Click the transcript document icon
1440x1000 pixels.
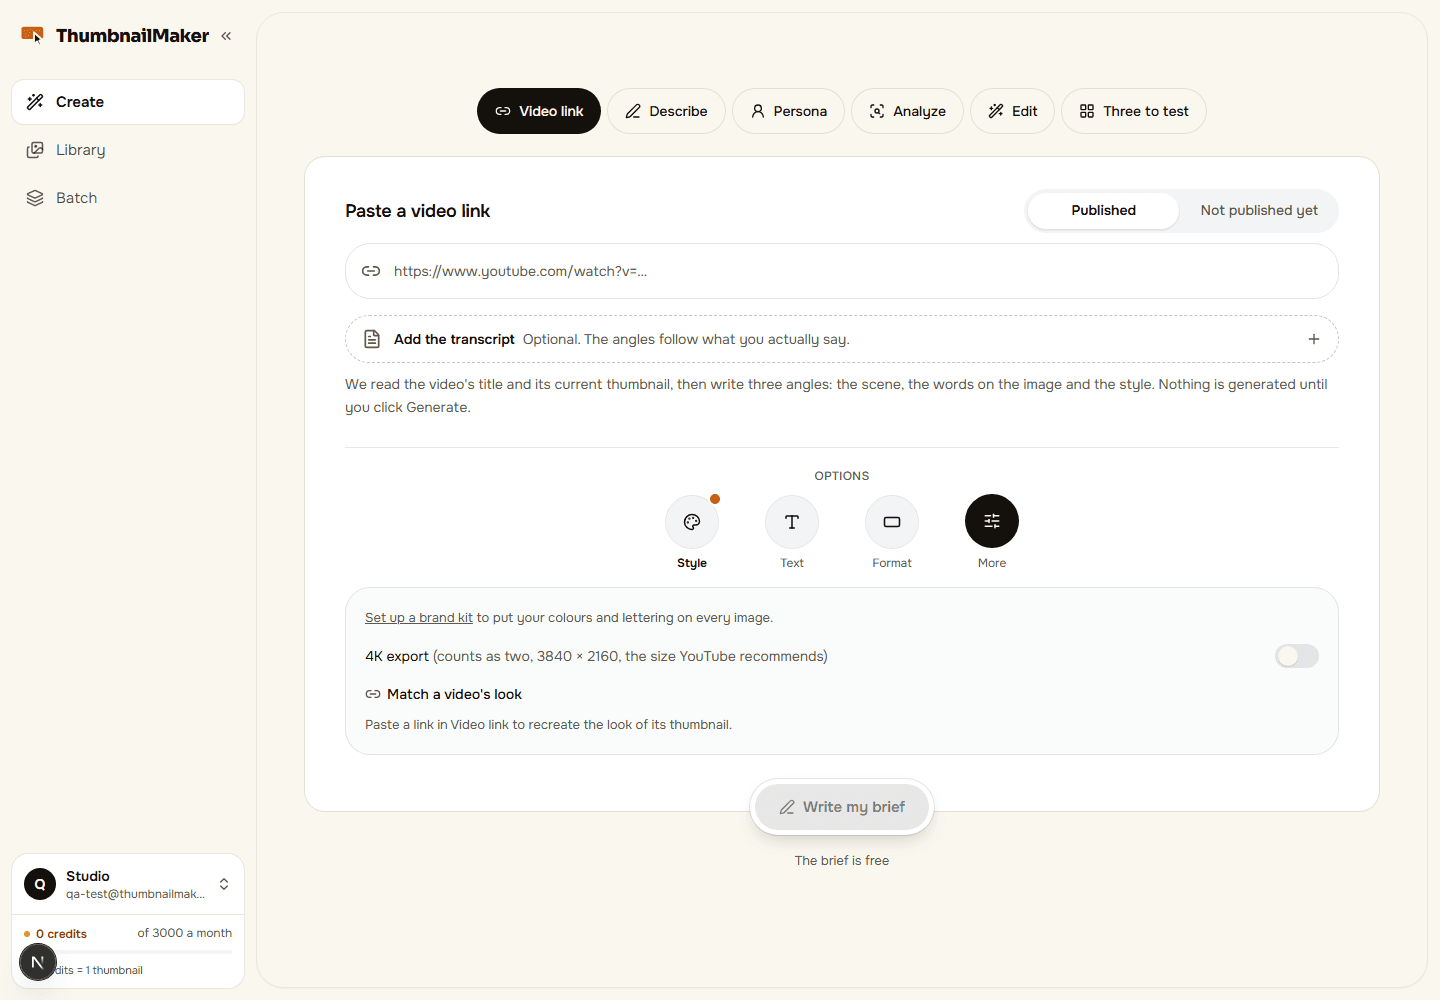372,339
